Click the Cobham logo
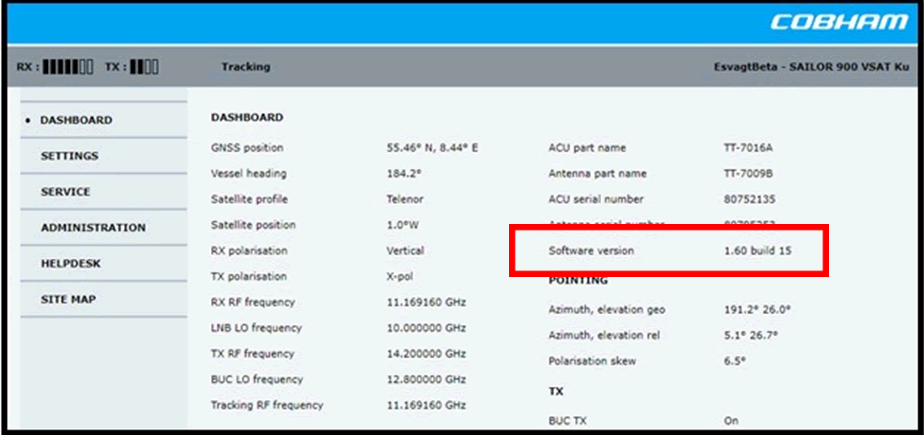Screen dimensions: 924x435 (x=853, y=23)
